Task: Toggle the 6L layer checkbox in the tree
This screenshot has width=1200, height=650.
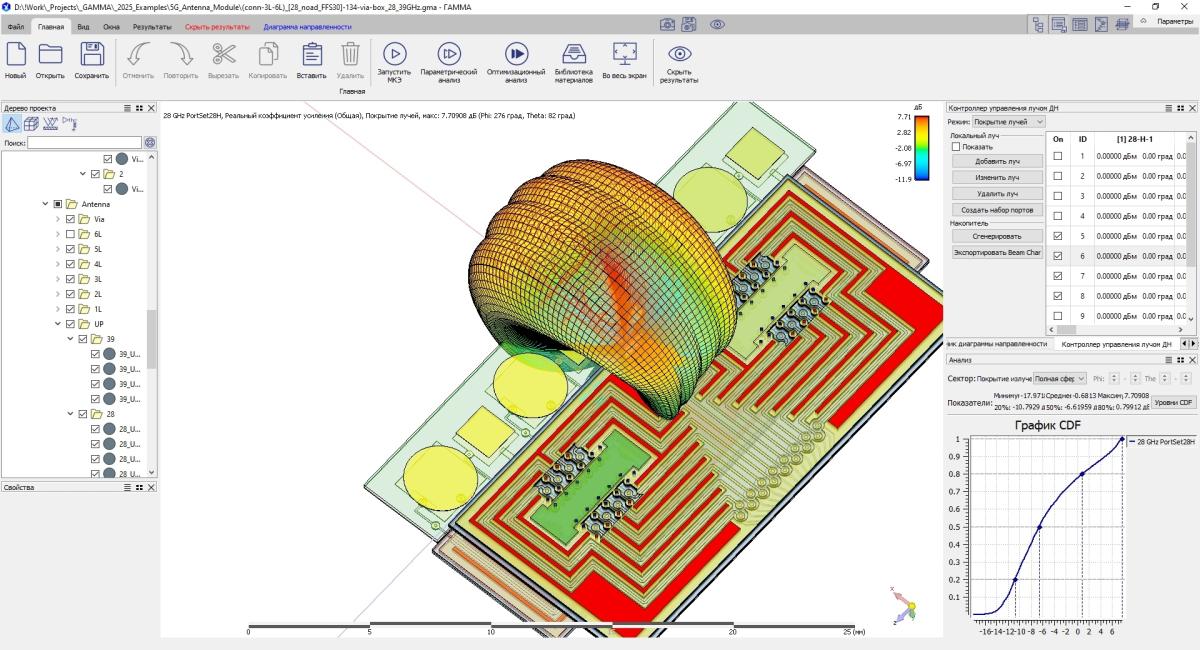Action: [x=70, y=234]
